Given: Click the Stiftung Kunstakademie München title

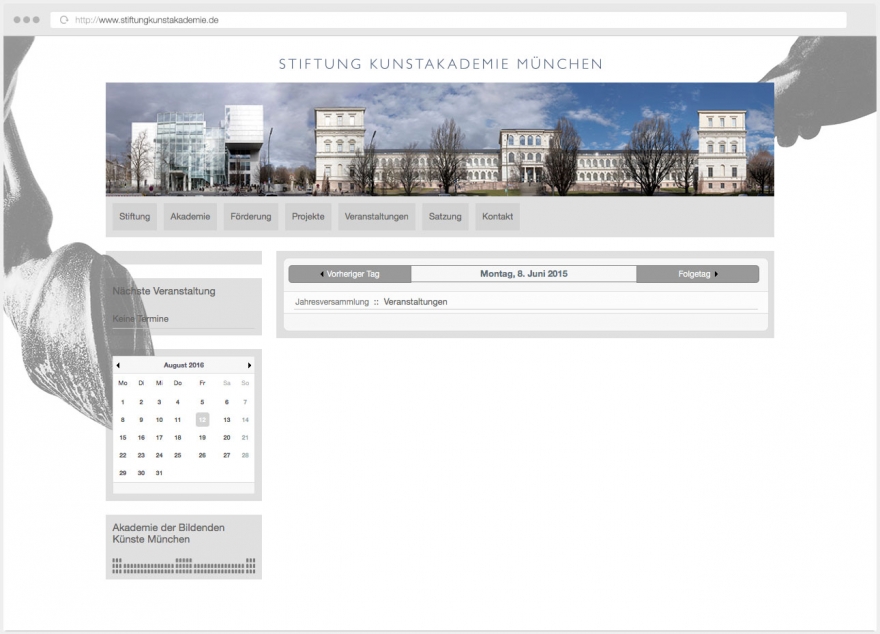Looking at the screenshot, I should pyautogui.click(x=441, y=64).
